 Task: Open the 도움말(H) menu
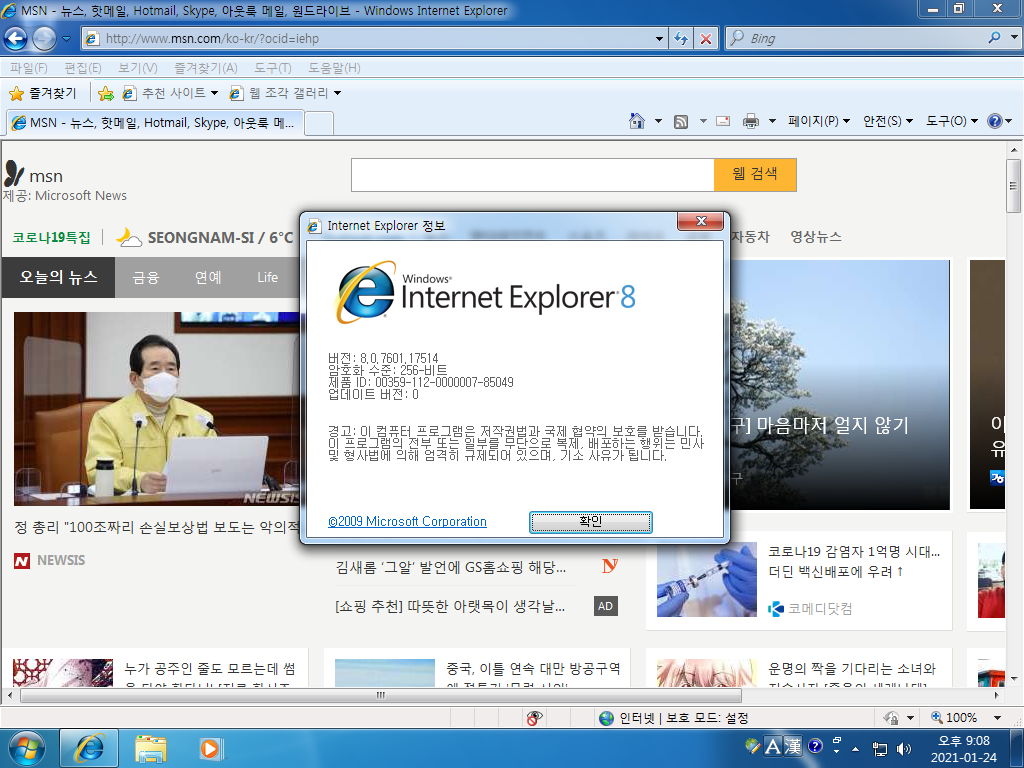tap(334, 68)
